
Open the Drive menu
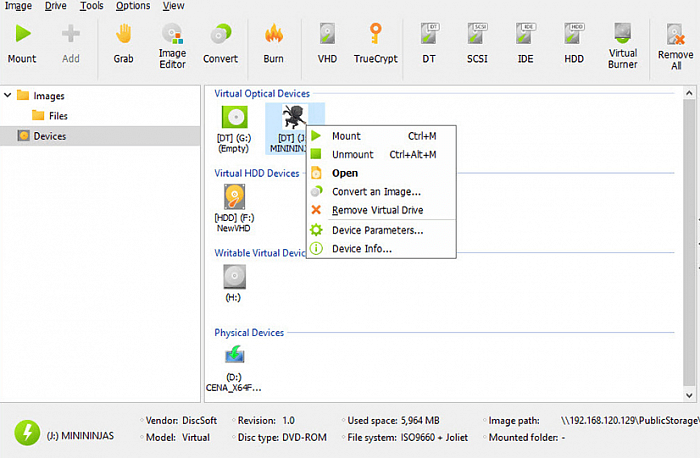coord(56,6)
